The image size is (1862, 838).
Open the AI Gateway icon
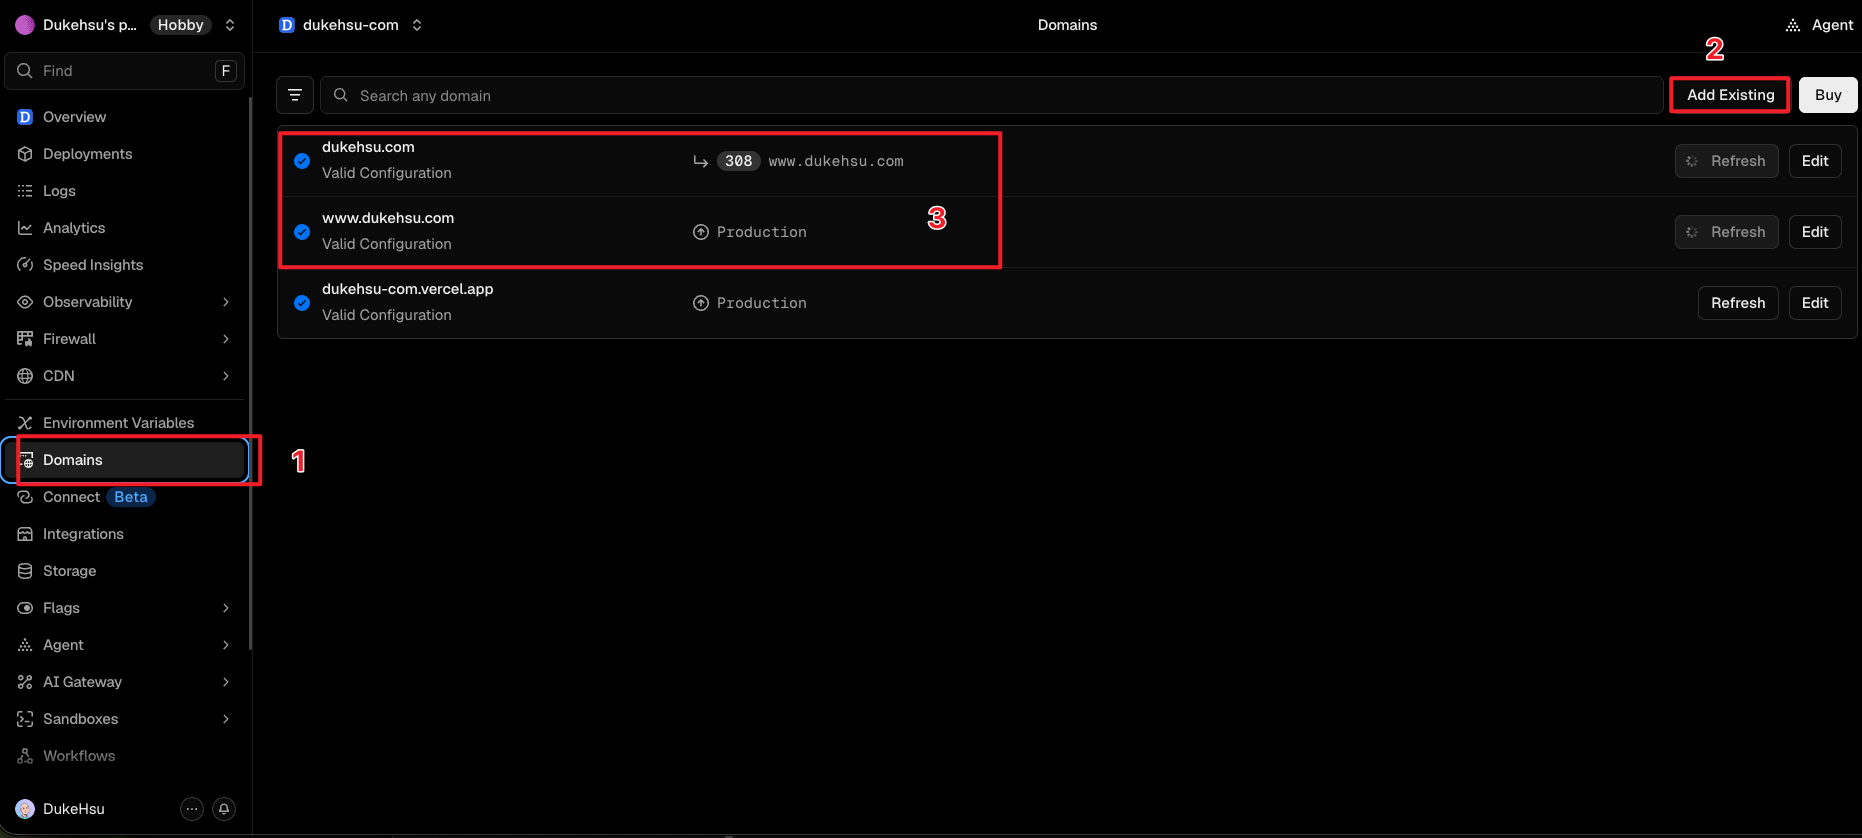pos(25,682)
